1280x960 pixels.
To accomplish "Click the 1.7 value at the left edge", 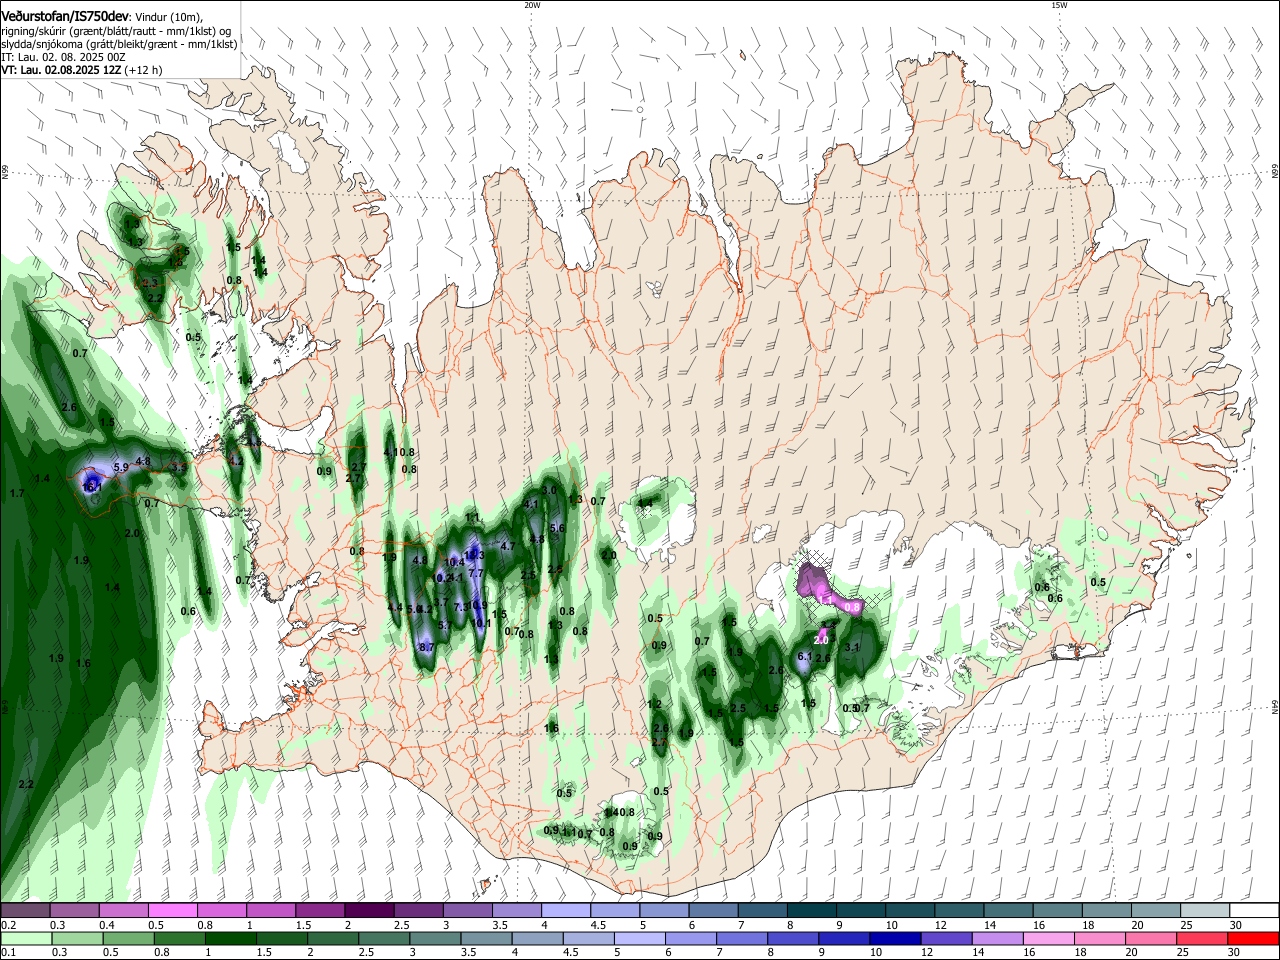I will pos(17,493).
